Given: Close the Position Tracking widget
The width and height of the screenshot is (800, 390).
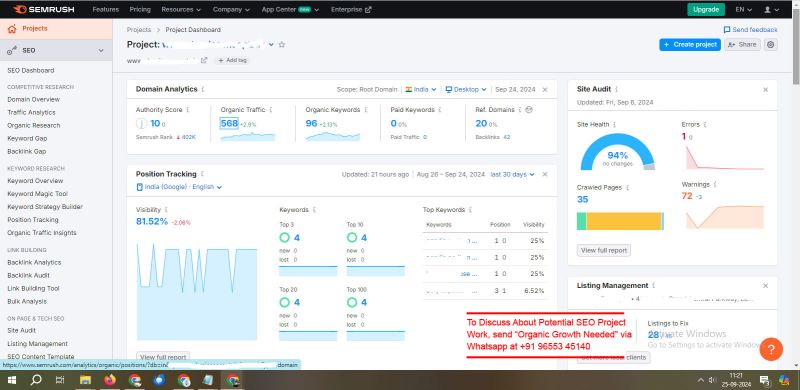Looking at the screenshot, I should click(545, 174).
